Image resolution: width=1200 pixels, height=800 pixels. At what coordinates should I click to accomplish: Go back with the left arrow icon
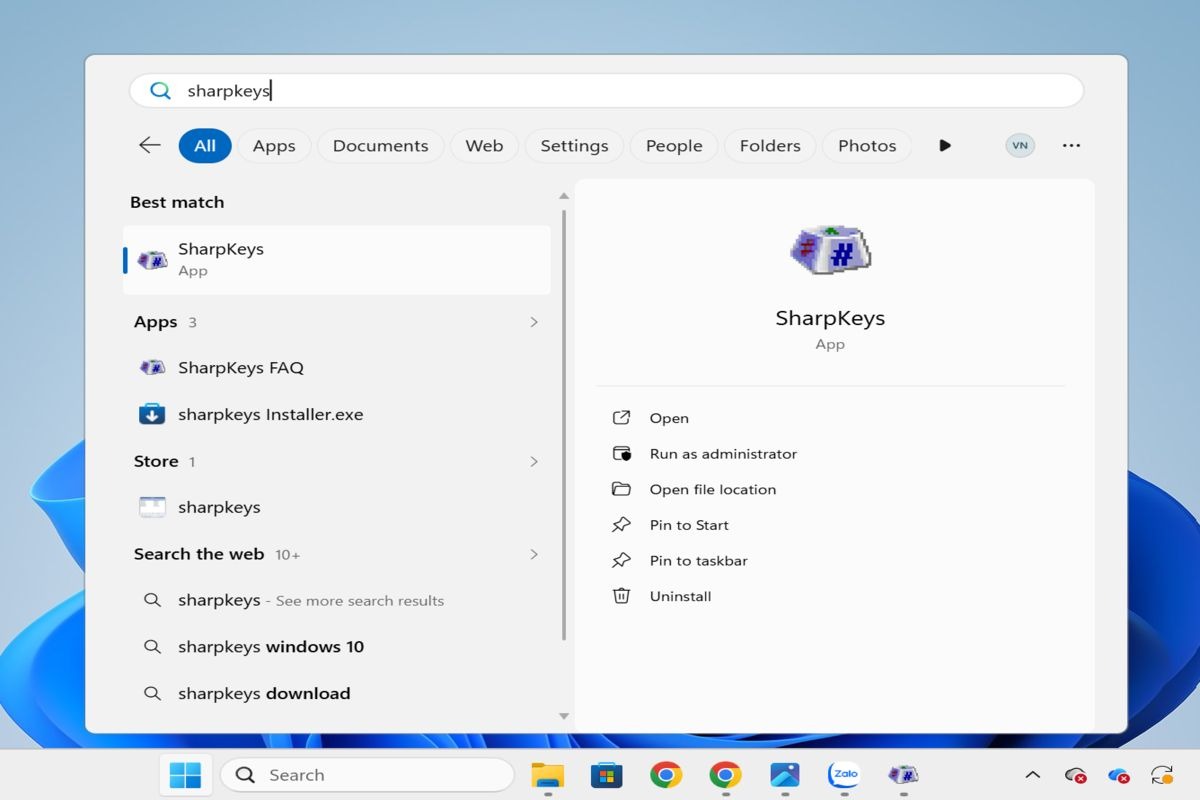point(150,145)
